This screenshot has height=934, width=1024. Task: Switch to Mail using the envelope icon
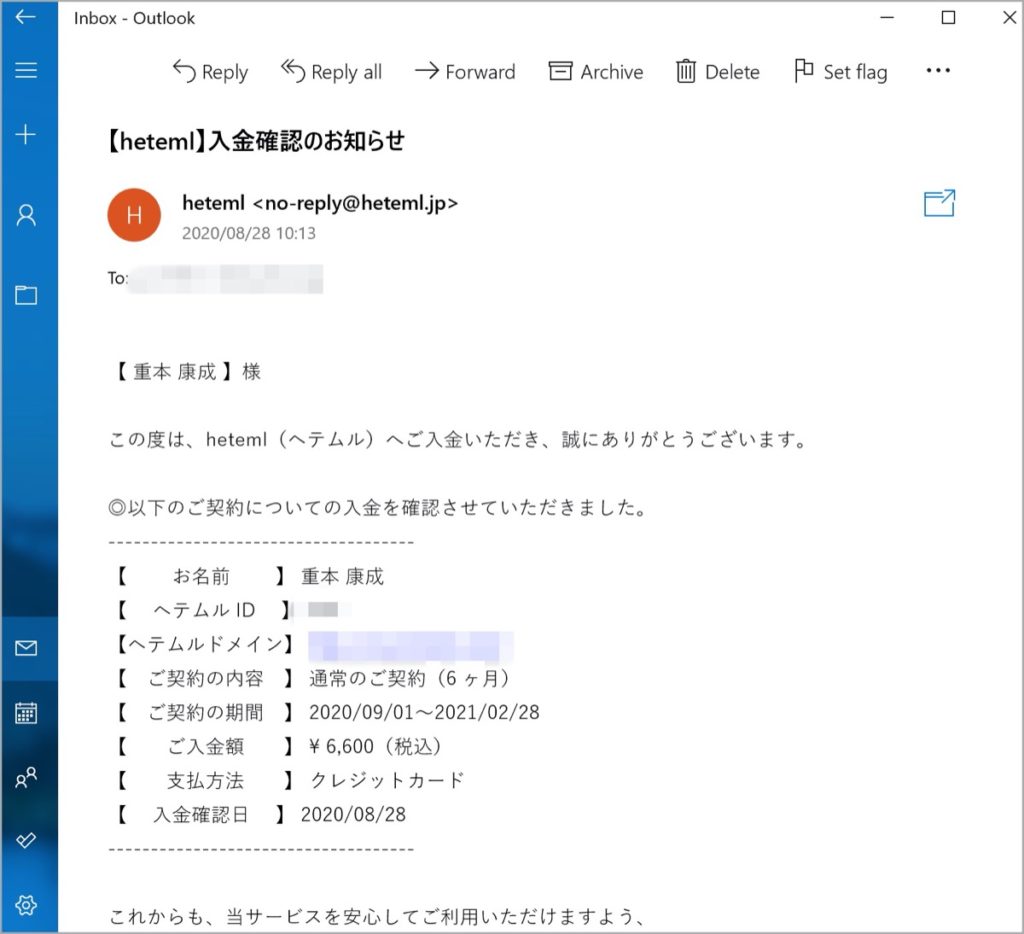(25, 648)
